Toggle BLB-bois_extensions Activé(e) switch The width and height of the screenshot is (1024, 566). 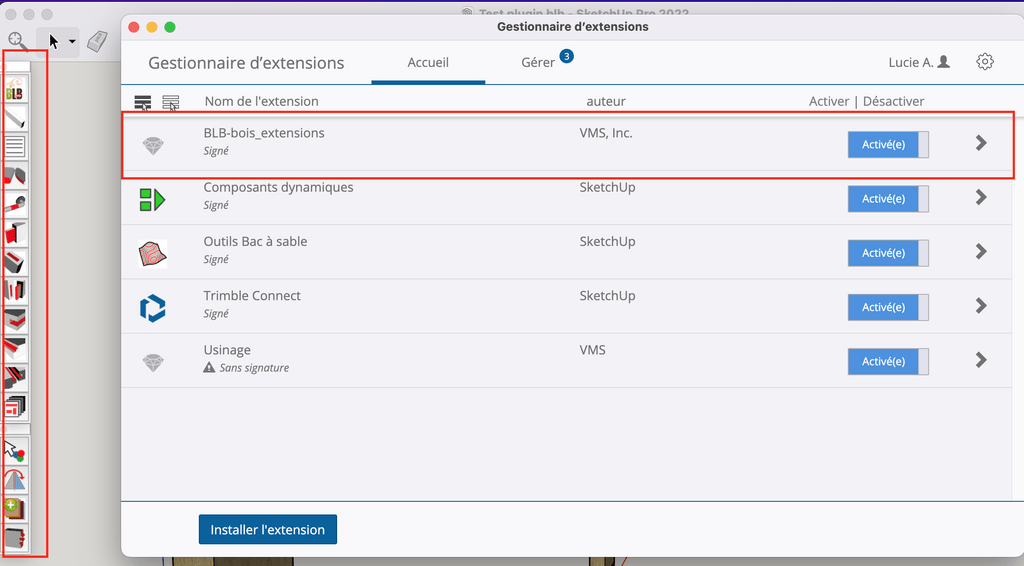coord(888,145)
